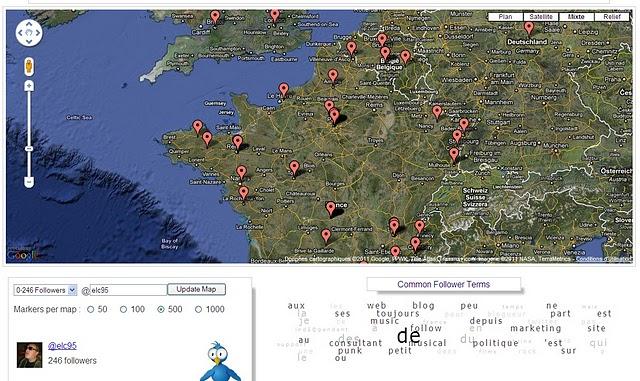The width and height of the screenshot is (640, 381).
Task: Pan the map right with the arrow
Action: (37, 33)
